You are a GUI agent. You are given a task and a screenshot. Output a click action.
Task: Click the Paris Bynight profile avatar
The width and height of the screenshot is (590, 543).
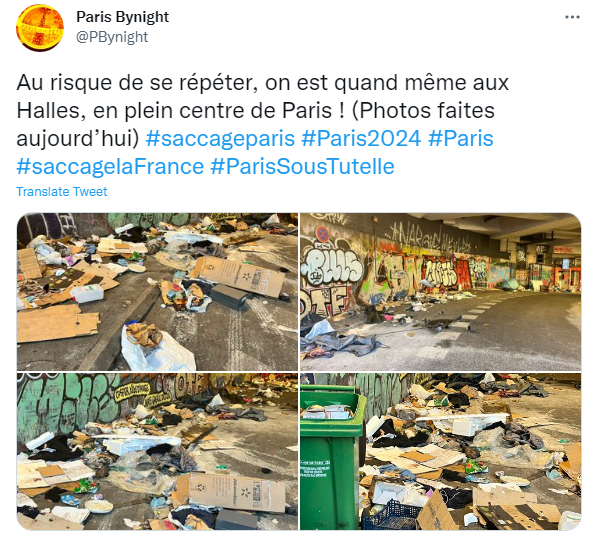coord(40,28)
